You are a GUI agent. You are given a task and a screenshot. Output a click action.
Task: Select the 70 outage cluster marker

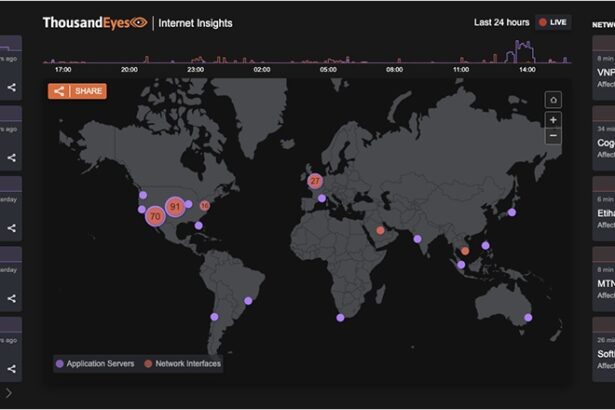(x=154, y=216)
